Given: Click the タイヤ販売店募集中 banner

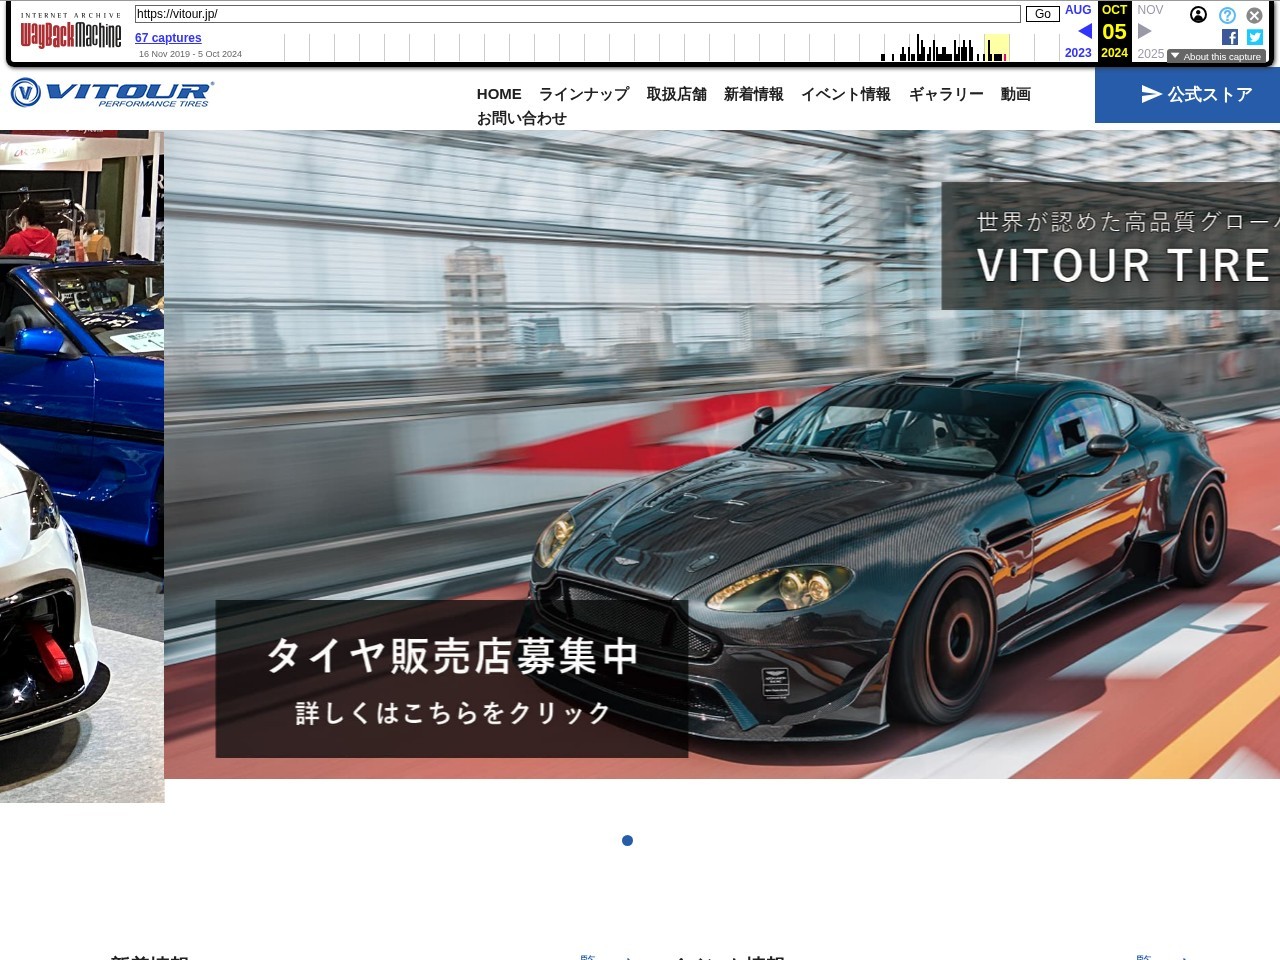Looking at the screenshot, I should click(451, 679).
